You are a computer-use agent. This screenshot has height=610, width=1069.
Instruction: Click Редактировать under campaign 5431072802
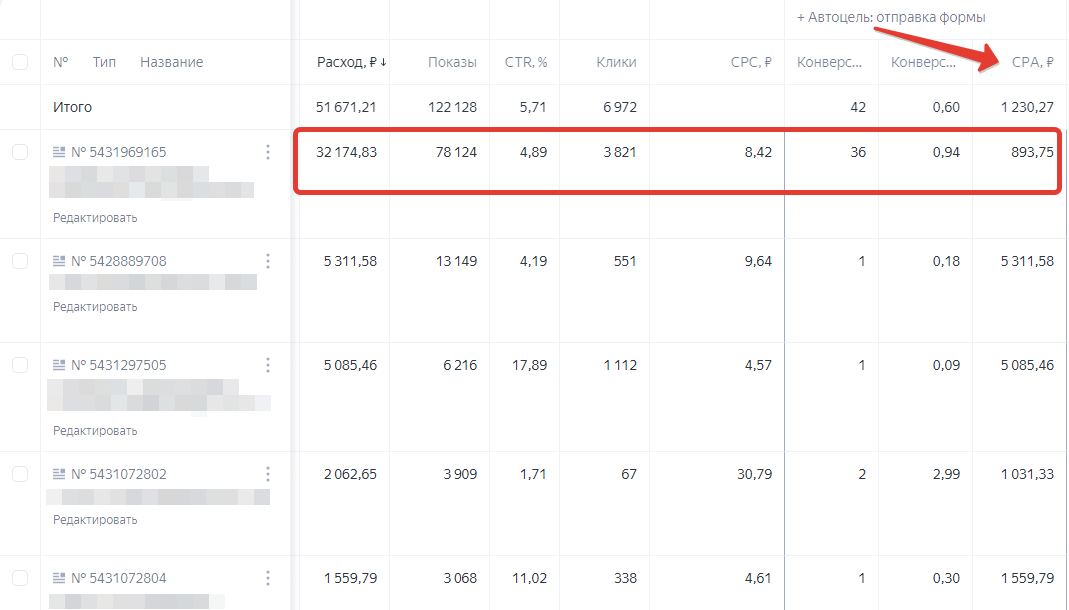pos(95,520)
